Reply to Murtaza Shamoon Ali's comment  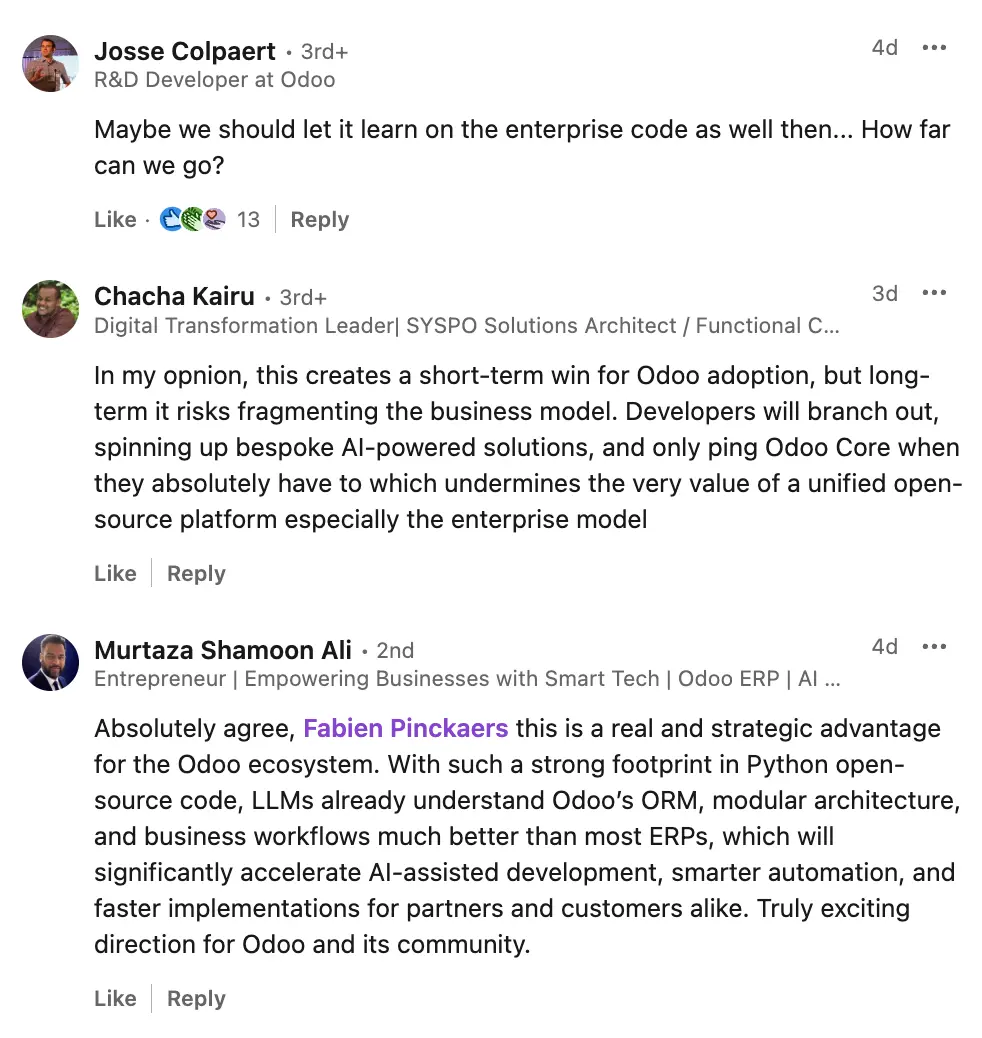point(196,999)
